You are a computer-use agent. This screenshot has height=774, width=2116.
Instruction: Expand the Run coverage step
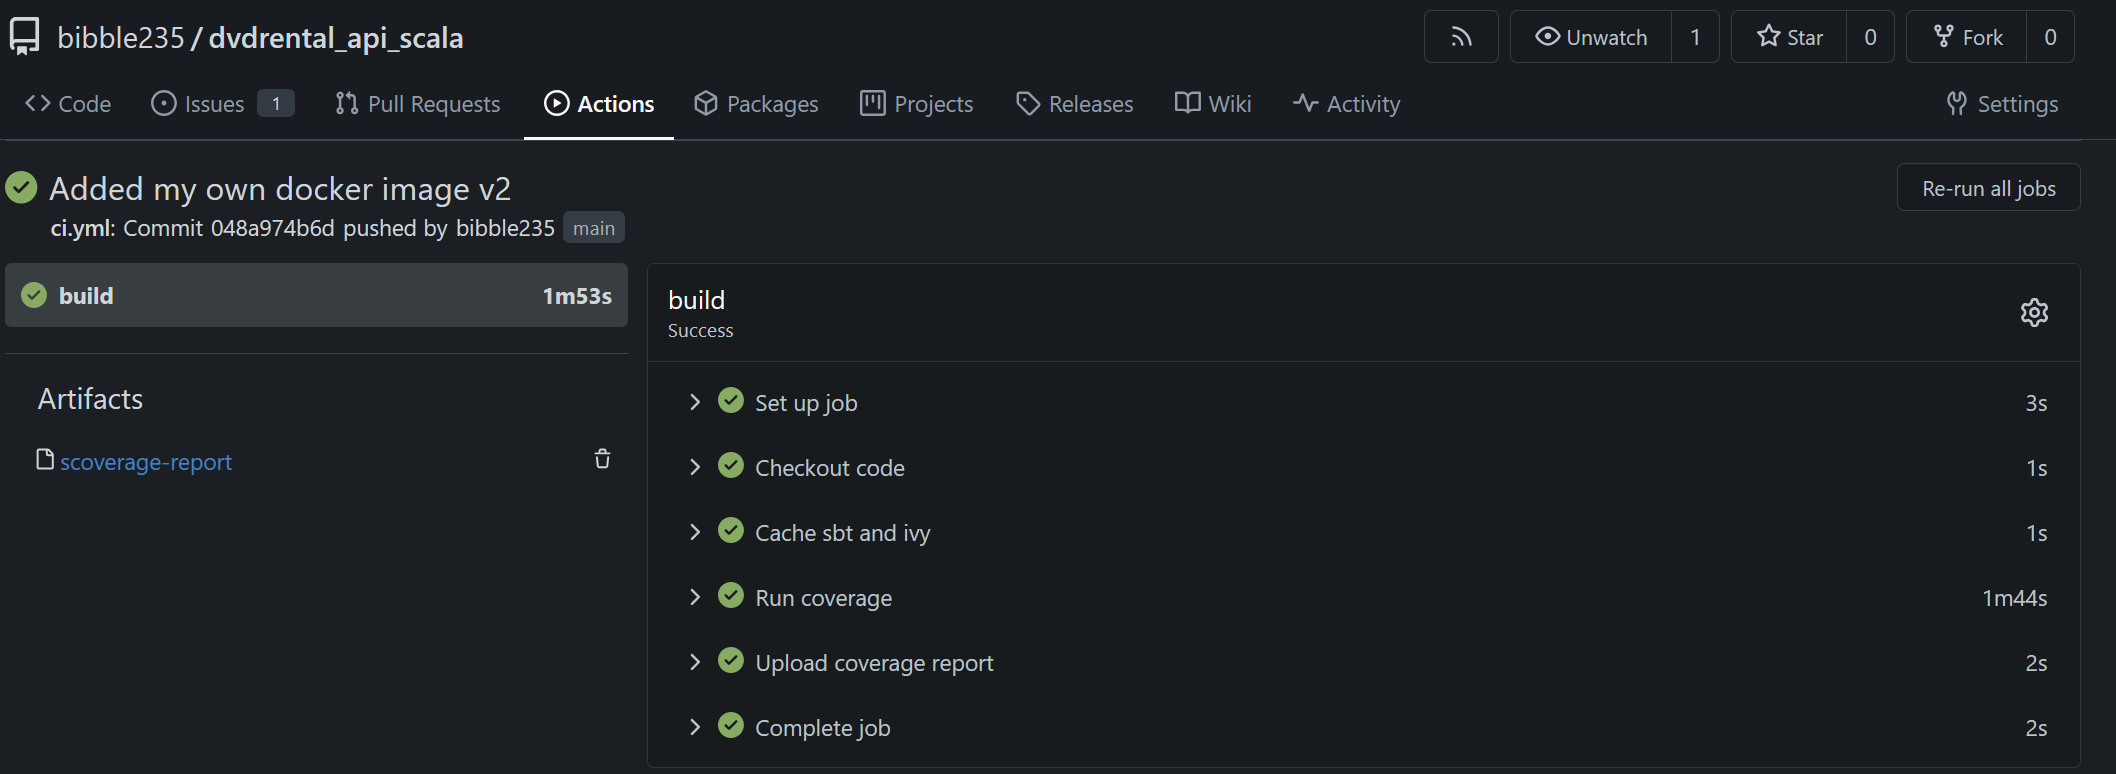click(695, 597)
